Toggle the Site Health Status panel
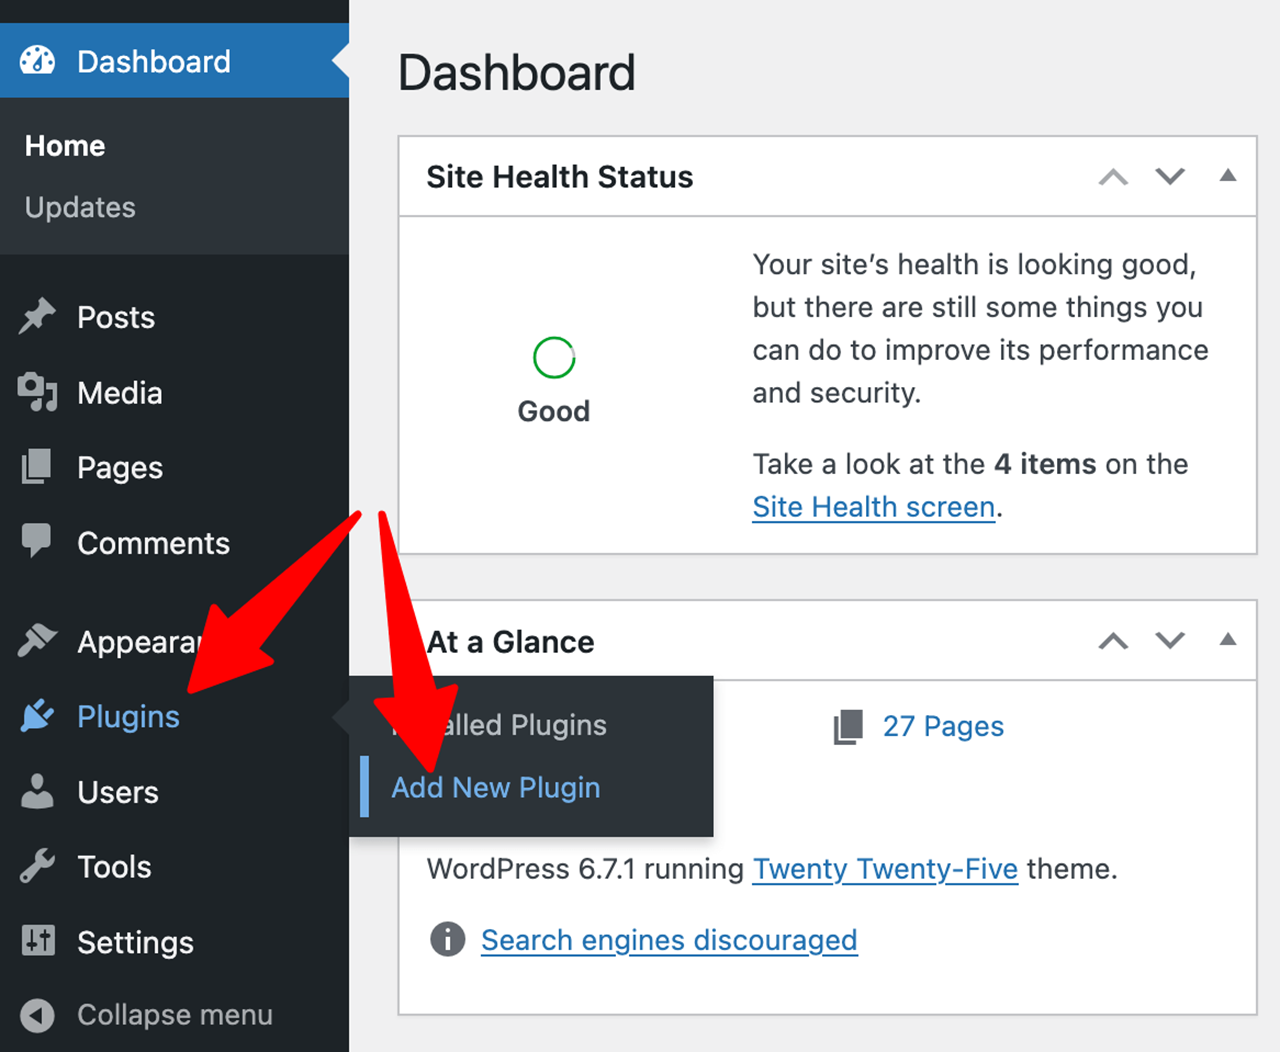 [1228, 176]
